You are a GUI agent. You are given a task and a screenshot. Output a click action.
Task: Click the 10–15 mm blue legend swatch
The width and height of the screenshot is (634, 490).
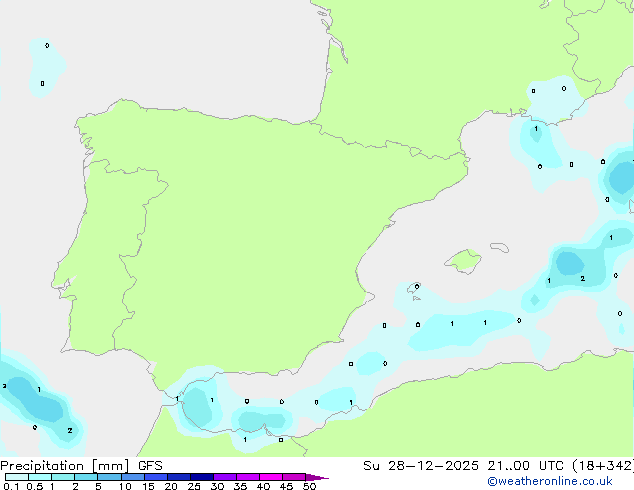[133, 477]
